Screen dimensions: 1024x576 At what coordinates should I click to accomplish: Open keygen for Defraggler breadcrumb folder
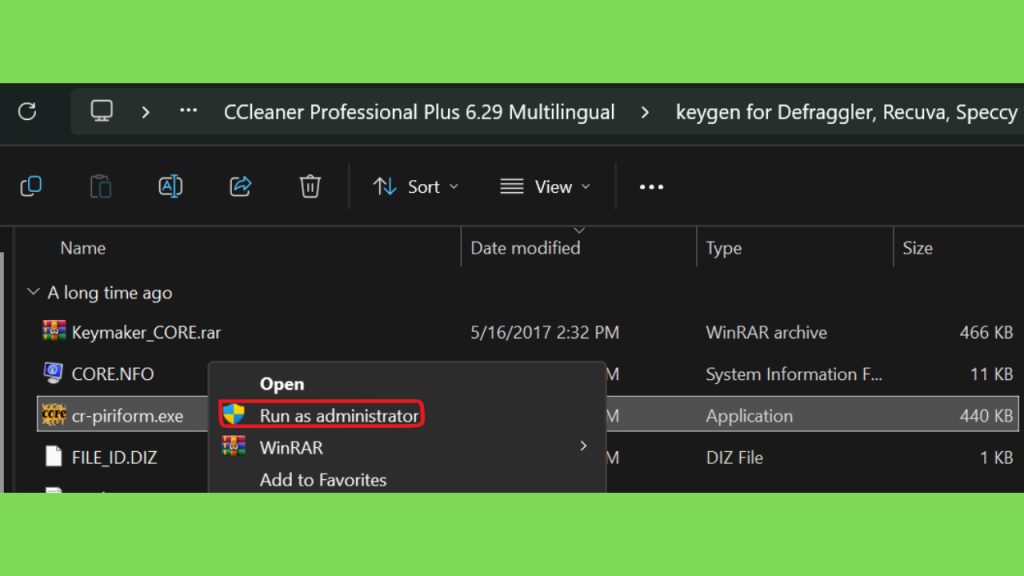(x=846, y=112)
